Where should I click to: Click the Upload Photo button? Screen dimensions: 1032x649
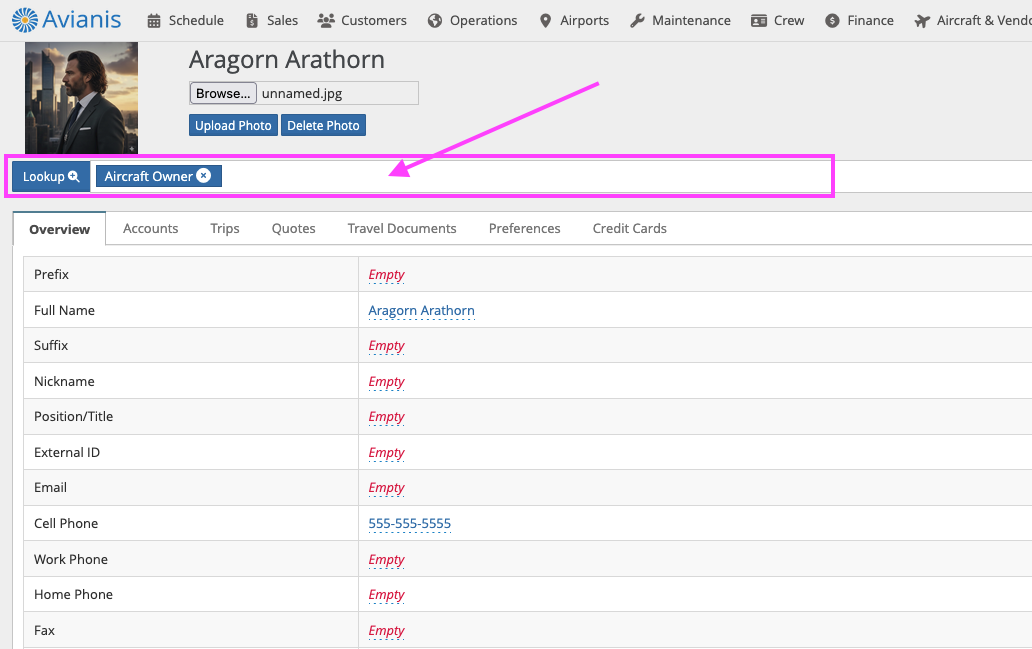233,125
